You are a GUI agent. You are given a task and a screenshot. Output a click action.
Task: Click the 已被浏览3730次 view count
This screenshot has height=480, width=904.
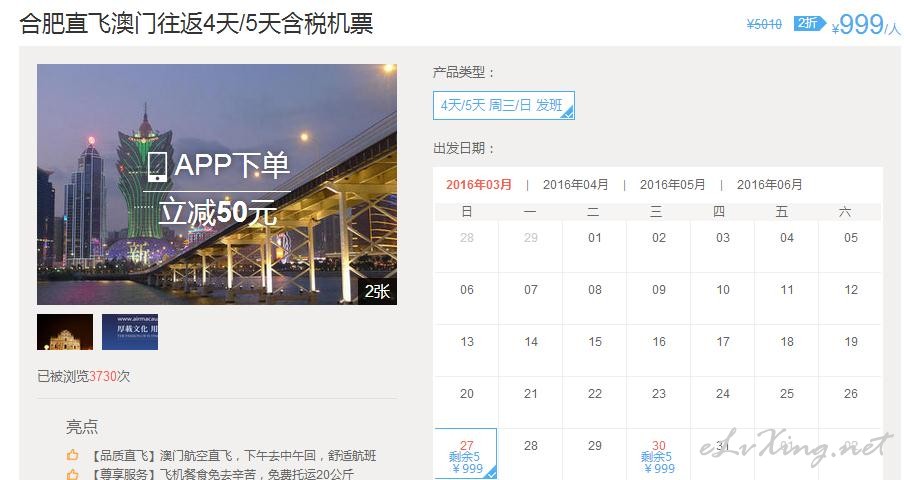(84, 376)
